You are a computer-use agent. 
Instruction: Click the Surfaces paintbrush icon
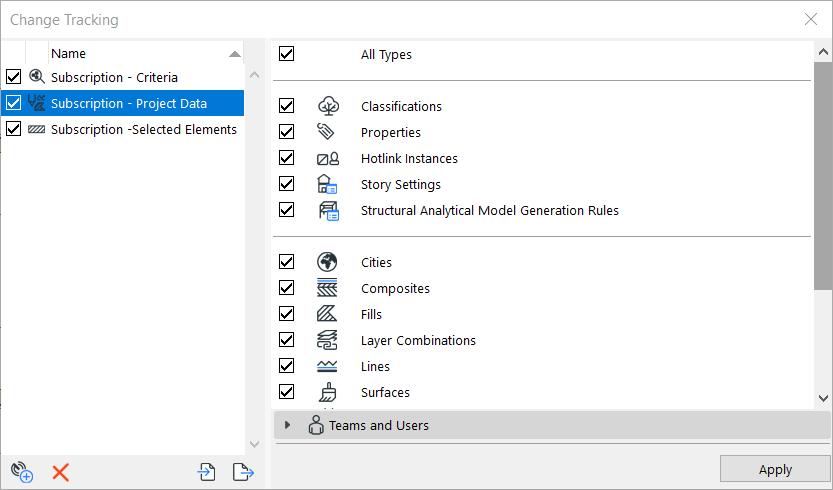click(x=327, y=392)
